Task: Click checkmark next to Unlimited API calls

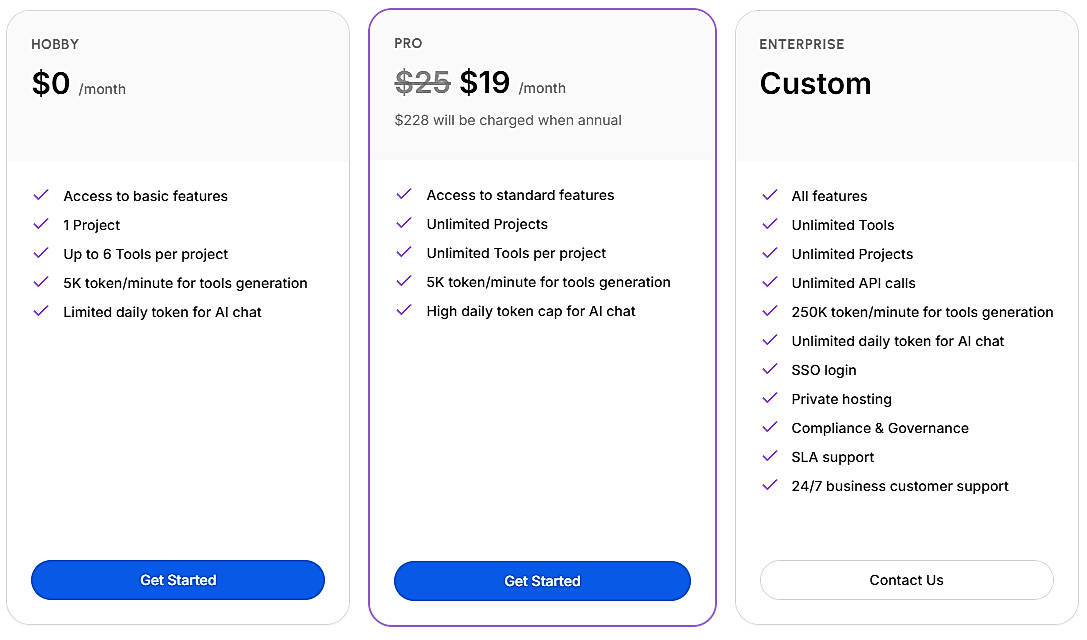Action: (x=769, y=282)
